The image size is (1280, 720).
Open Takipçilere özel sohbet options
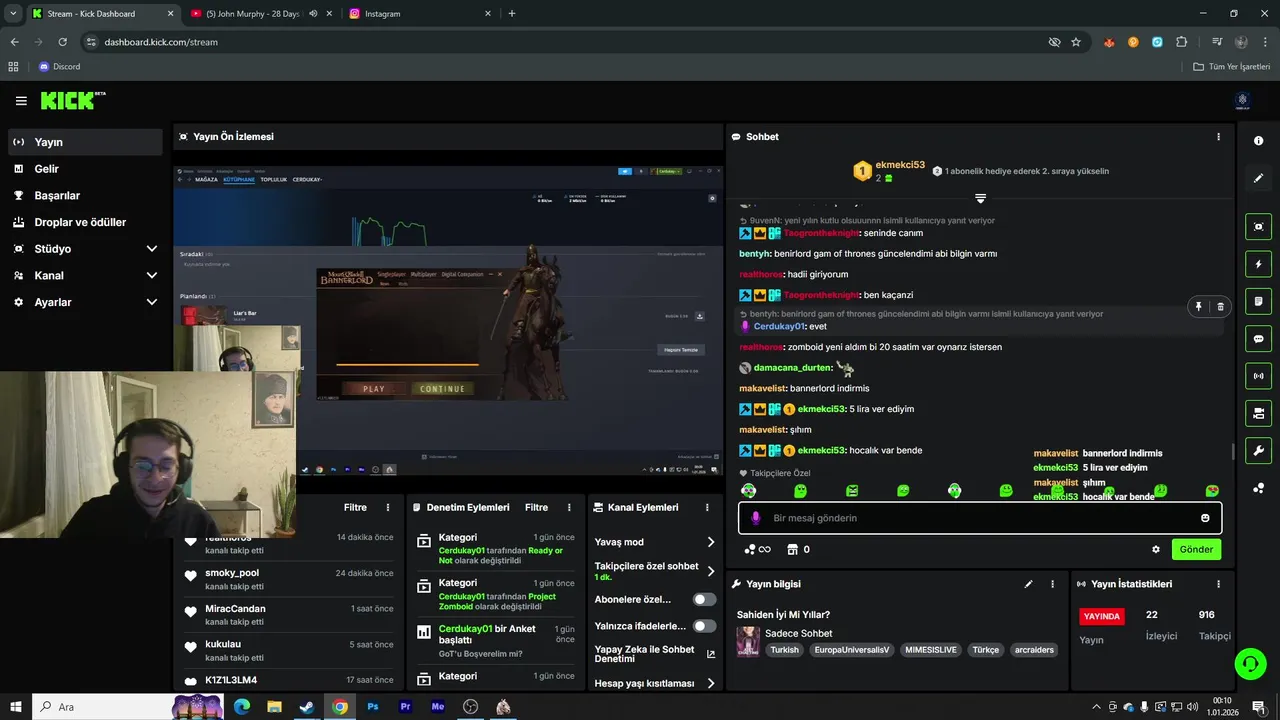711,571
